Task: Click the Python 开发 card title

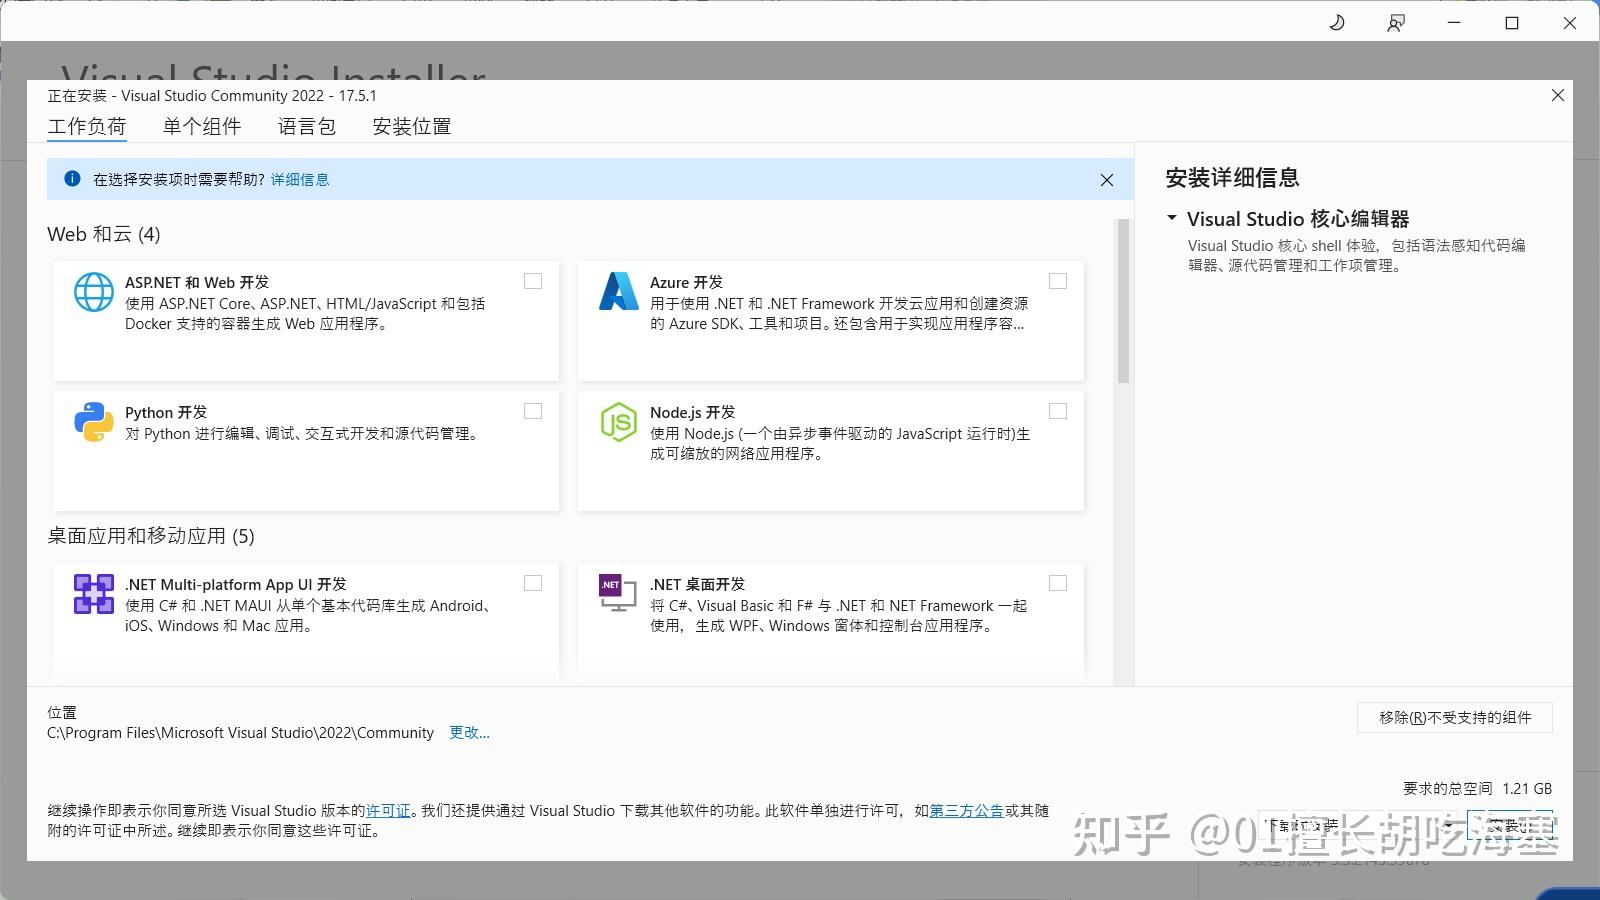Action: coord(166,413)
